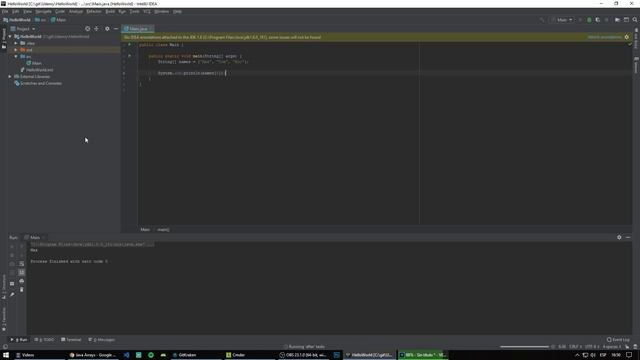Open the TODO tool window
This screenshot has height=360, width=640.
click(44, 340)
